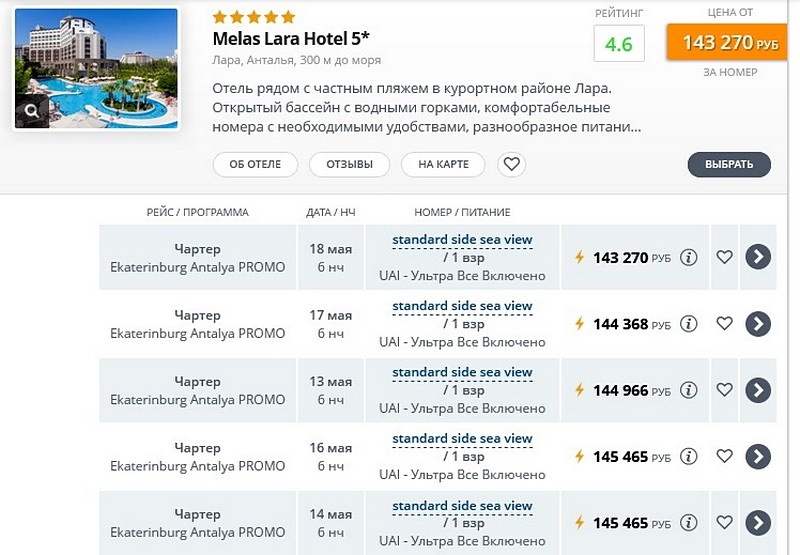Click the НА КАРТЕ button
Screen dimensions: 800x555
[443, 164]
